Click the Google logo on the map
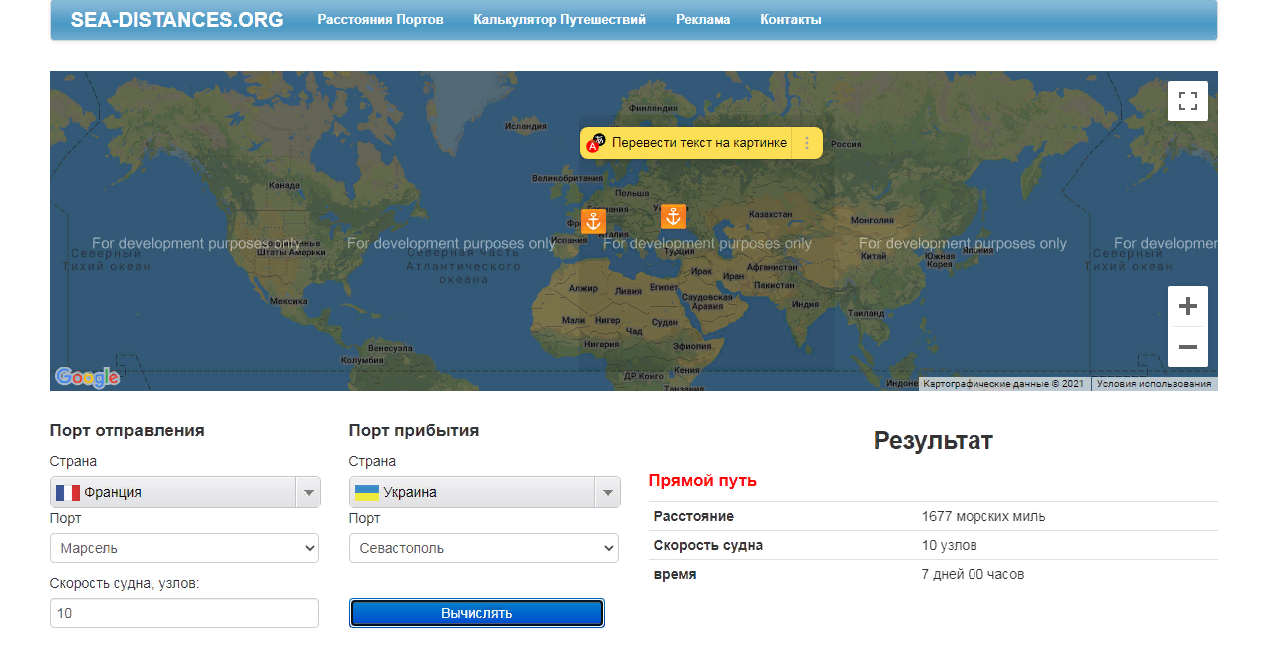 click(x=88, y=377)
